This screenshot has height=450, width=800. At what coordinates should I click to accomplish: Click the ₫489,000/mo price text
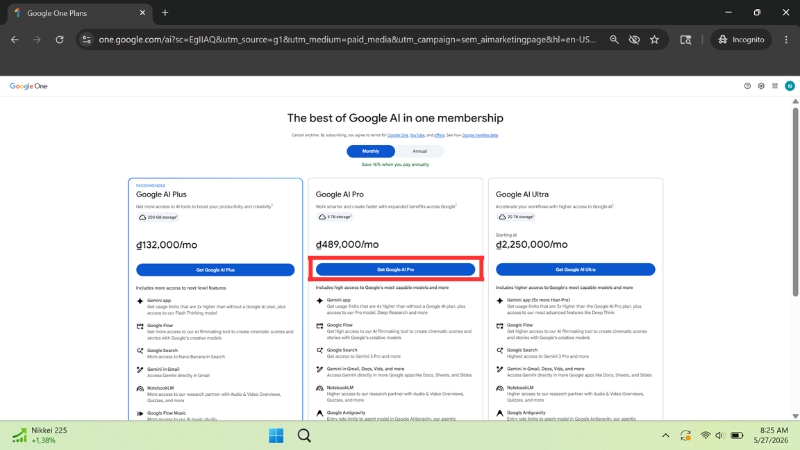click(347, 244)
